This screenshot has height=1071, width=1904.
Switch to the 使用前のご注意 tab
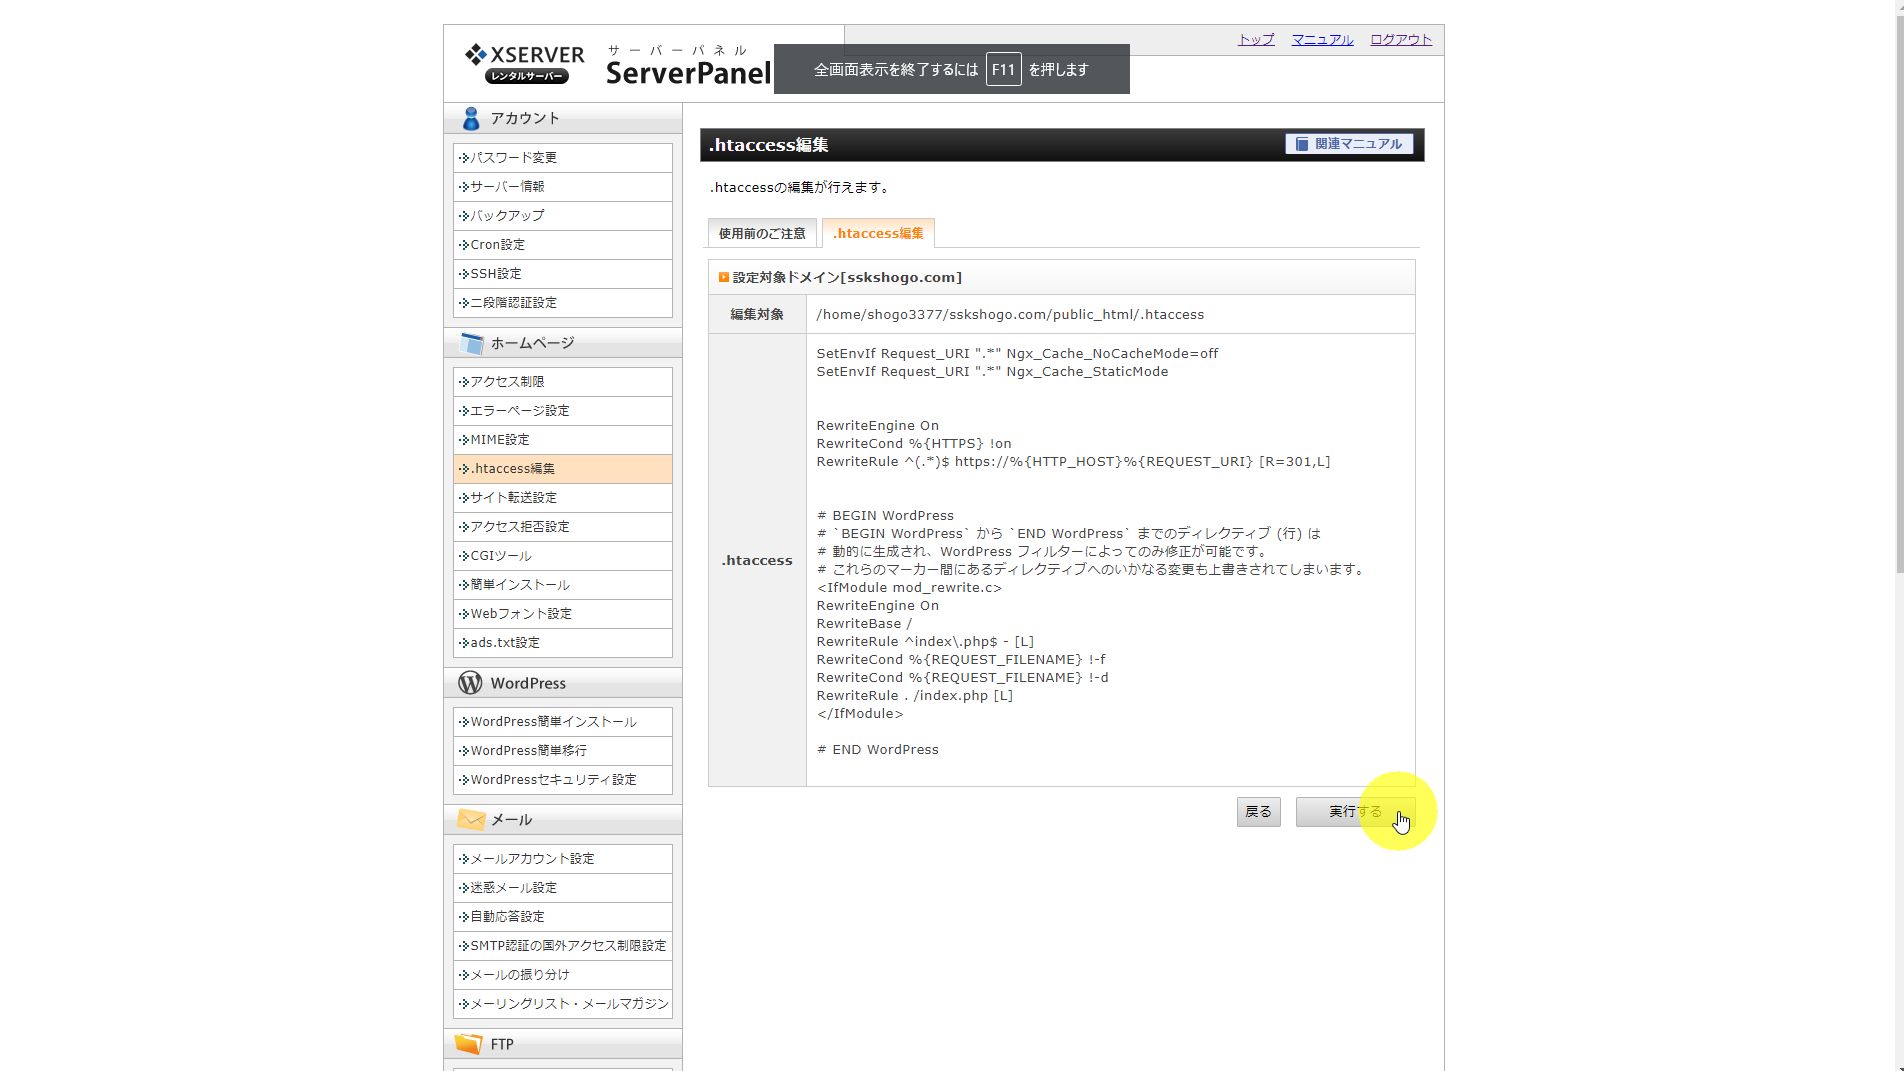point(762,234)
